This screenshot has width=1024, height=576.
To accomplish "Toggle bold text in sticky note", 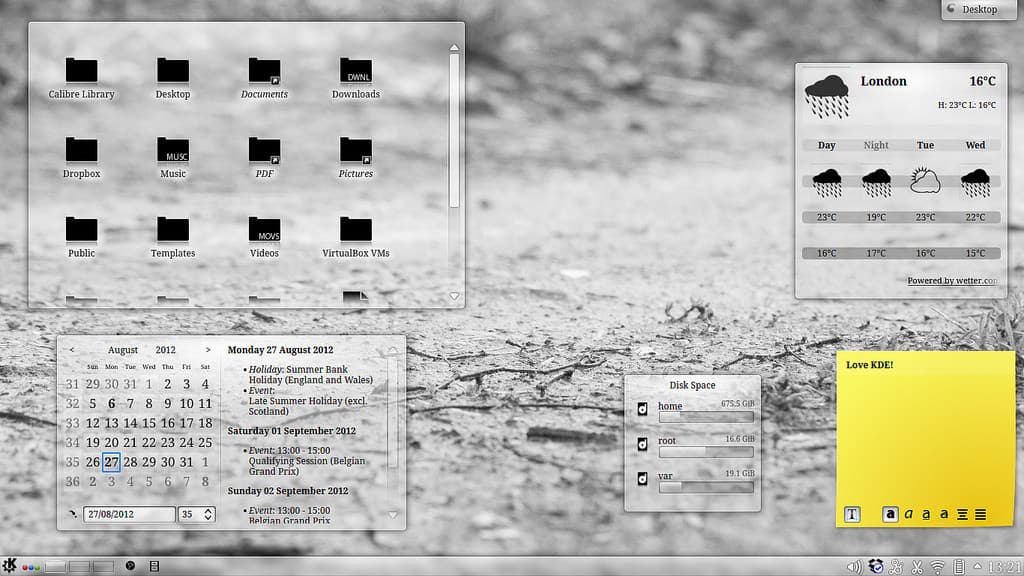I will pyautogui.click(x=889, y=514).
